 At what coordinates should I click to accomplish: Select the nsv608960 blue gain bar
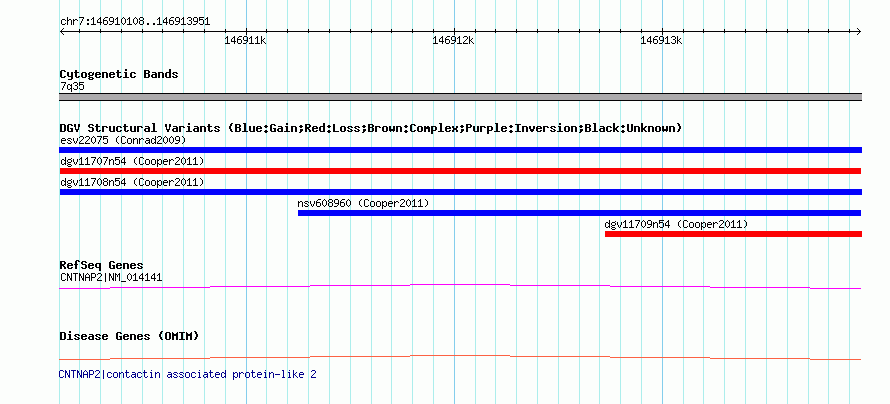[580, 213]
